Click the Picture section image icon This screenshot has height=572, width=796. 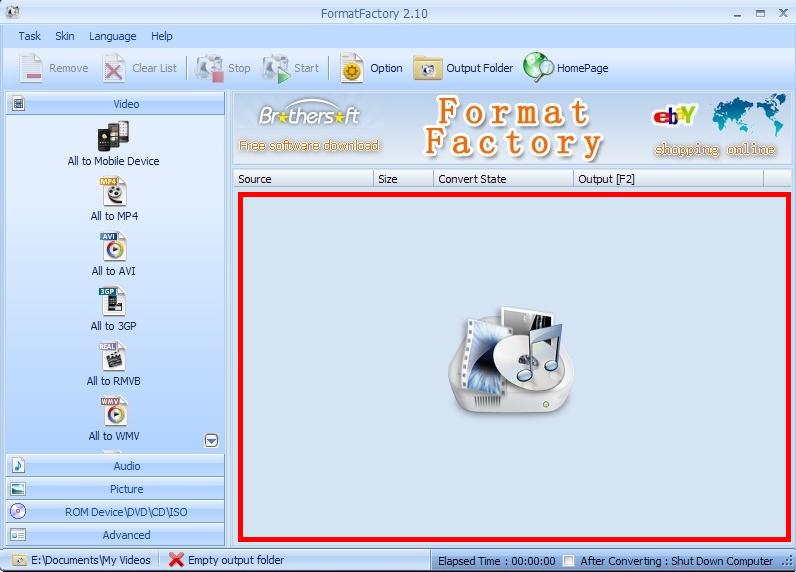click(18, 489)
